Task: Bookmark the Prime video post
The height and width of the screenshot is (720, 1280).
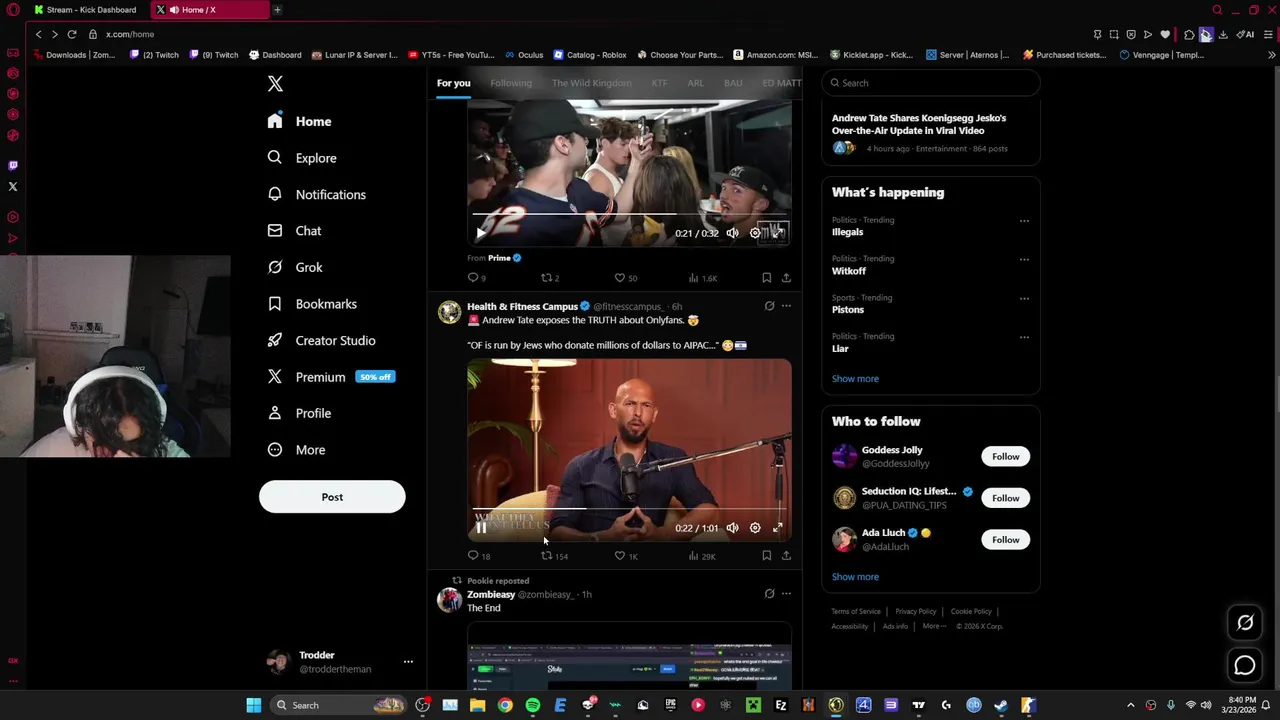Action: coord(766,278)
